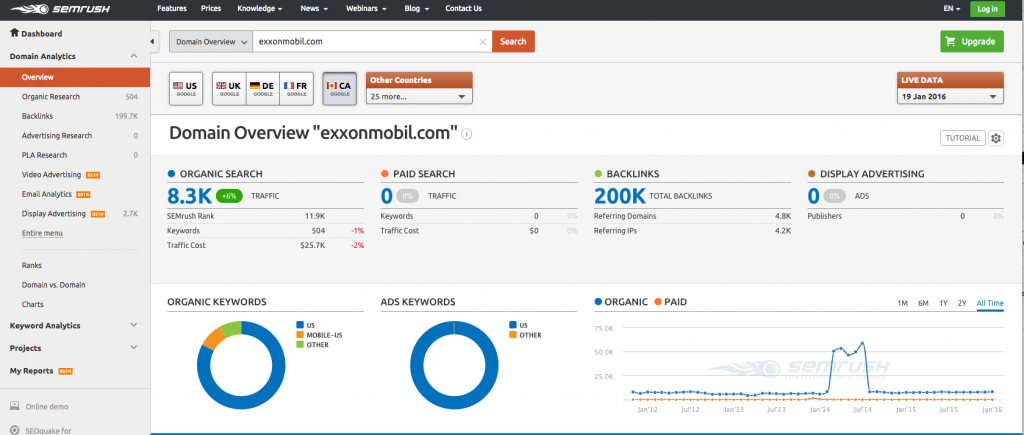Open Contact Us page
This screenshot has height=435, width=1024.
coord(464,8)
